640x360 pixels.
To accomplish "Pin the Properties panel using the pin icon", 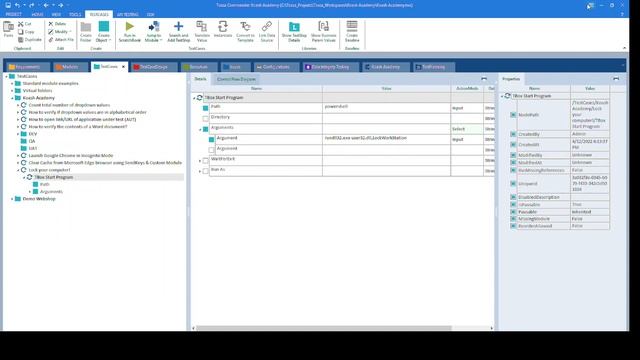I will 616,78.
